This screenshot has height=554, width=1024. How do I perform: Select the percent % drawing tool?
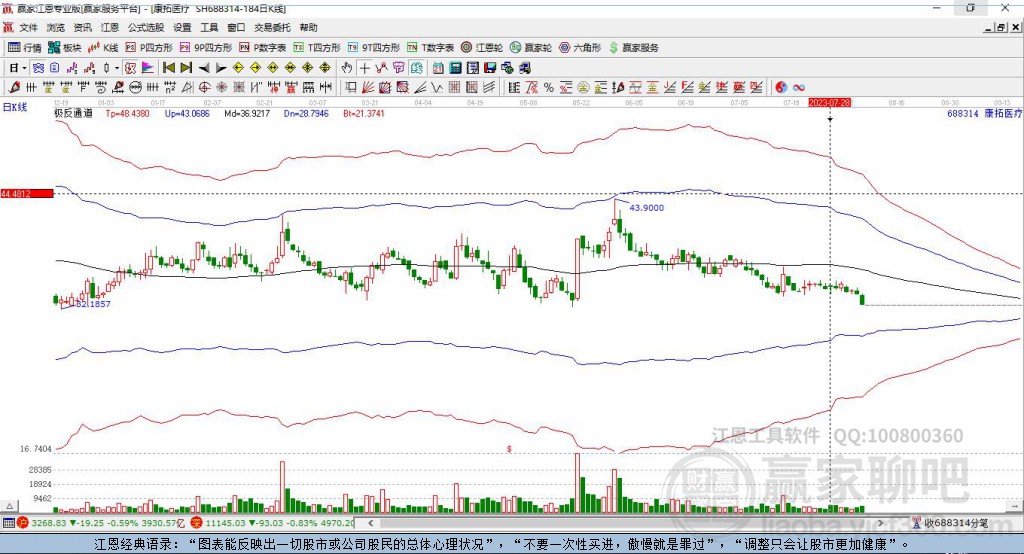[x=549, y=87]
